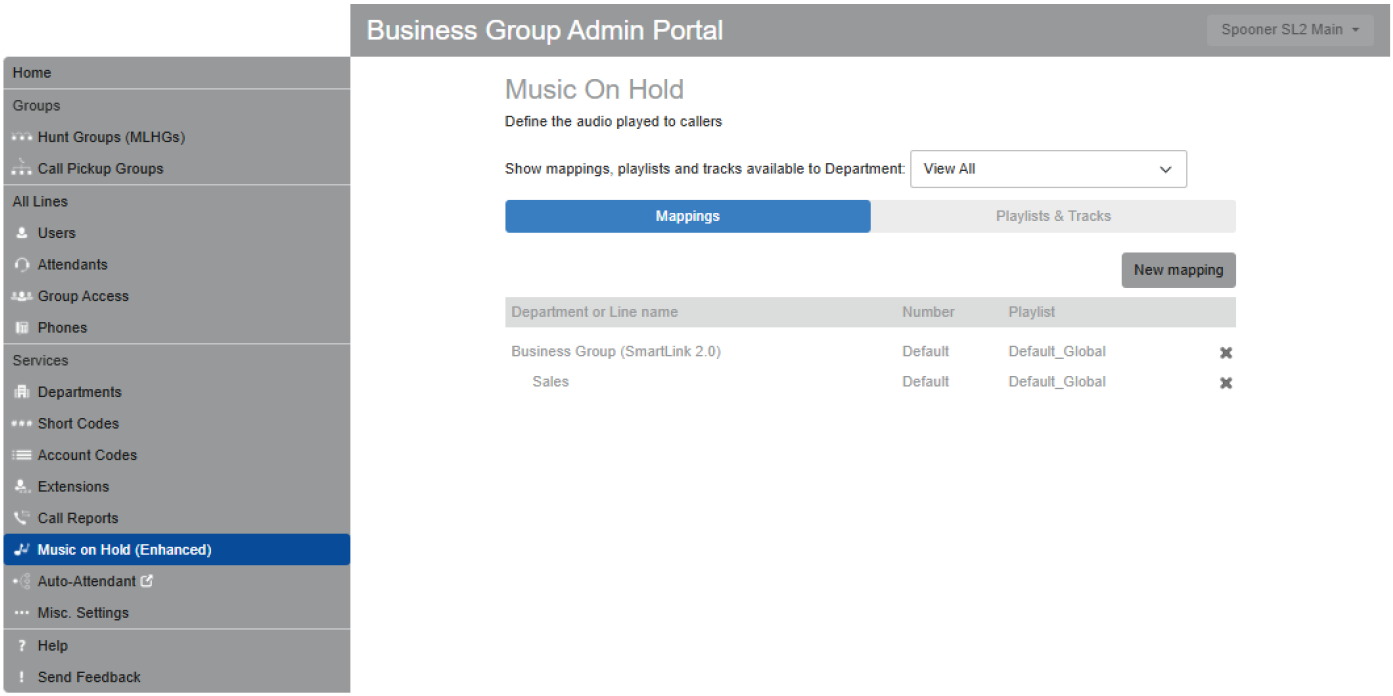Open the View All combo box chevron
Screen dimensions: 1393x696
click(1165, 169)
